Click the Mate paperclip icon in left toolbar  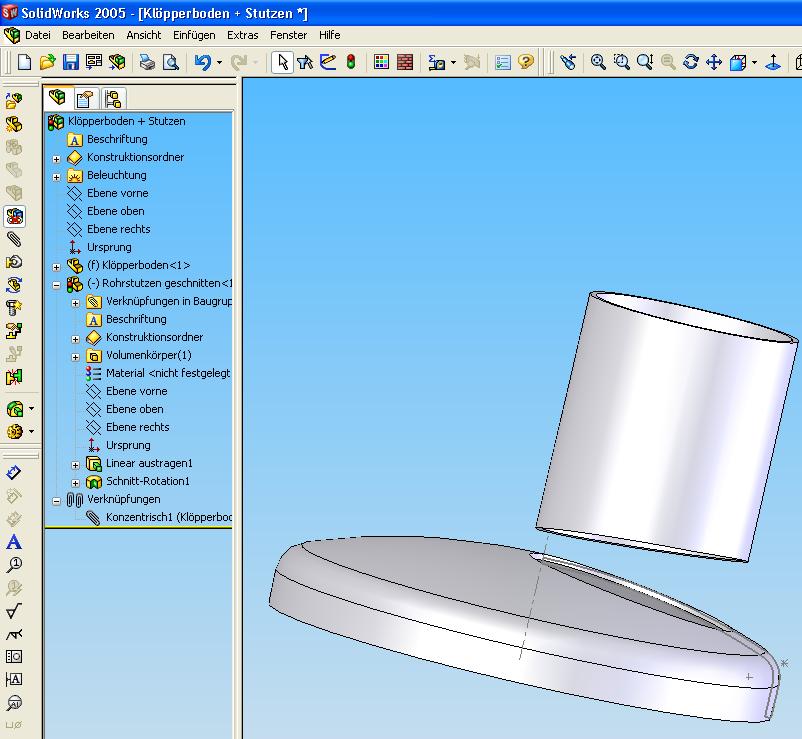14,240
